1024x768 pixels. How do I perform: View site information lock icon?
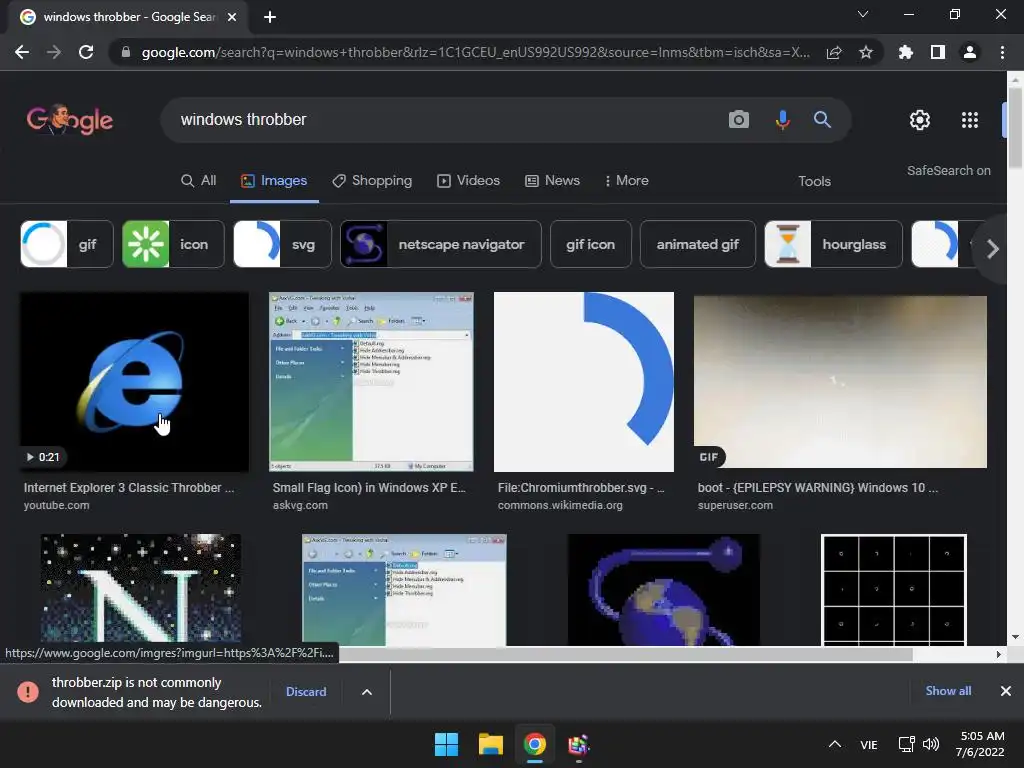126,52
